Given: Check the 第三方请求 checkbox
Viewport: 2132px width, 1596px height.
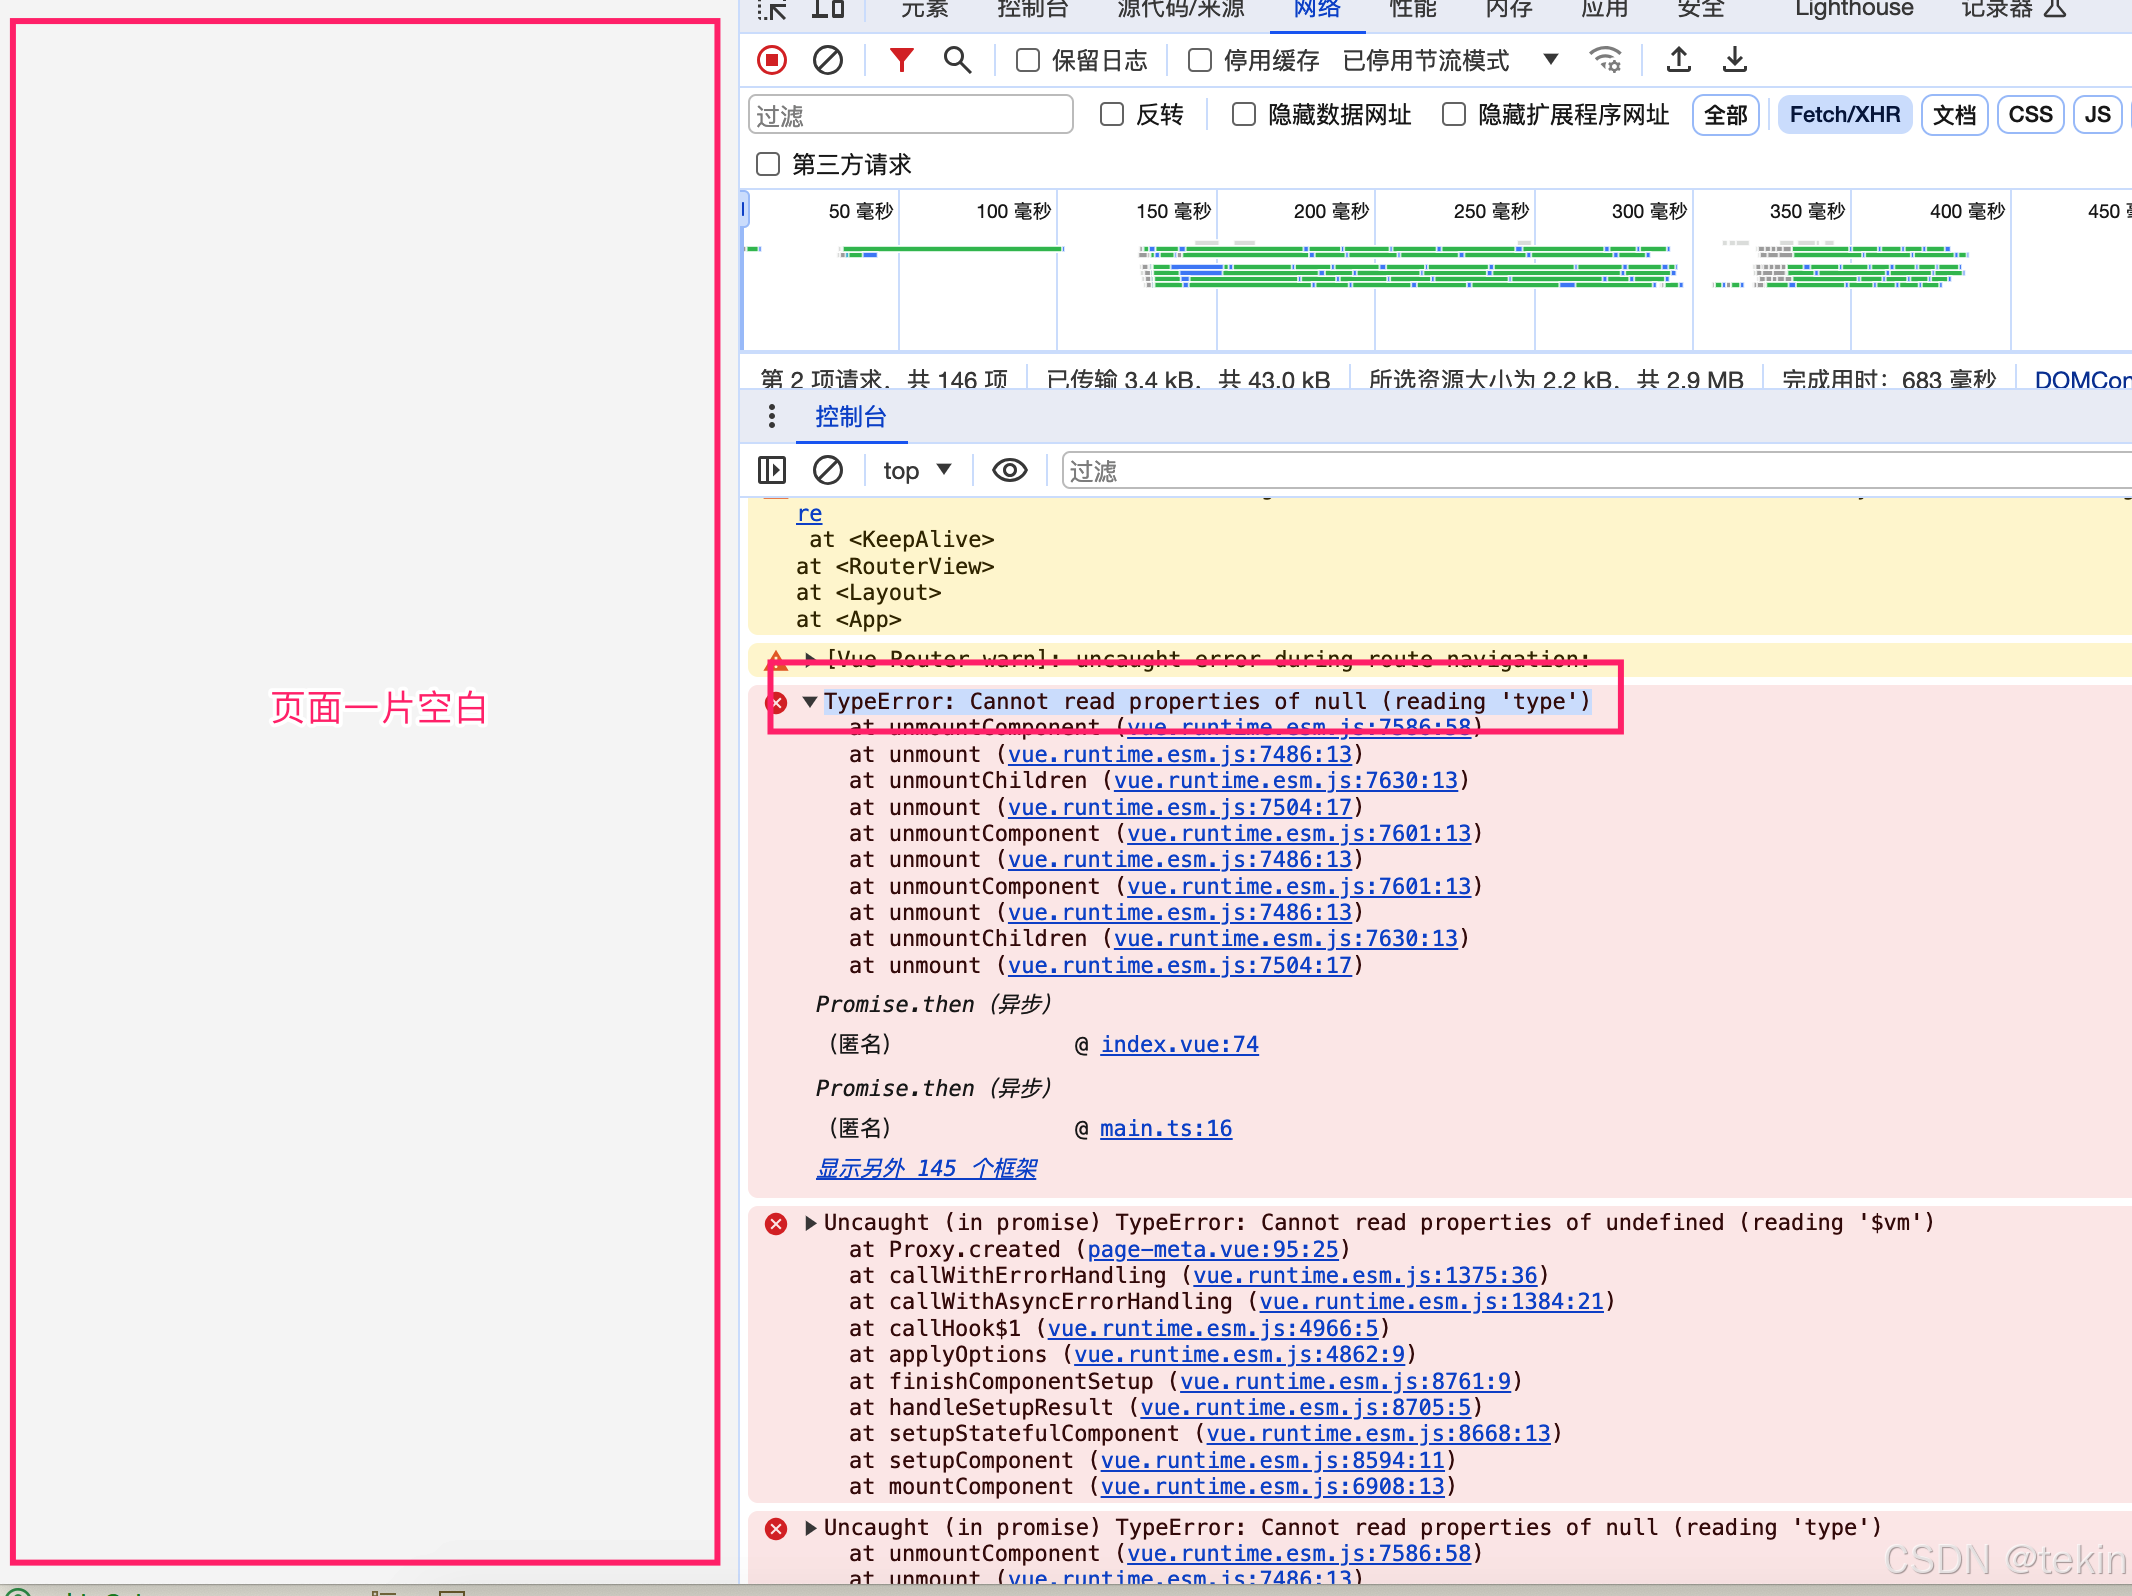Looking at the screenshot, I should 768,164.
